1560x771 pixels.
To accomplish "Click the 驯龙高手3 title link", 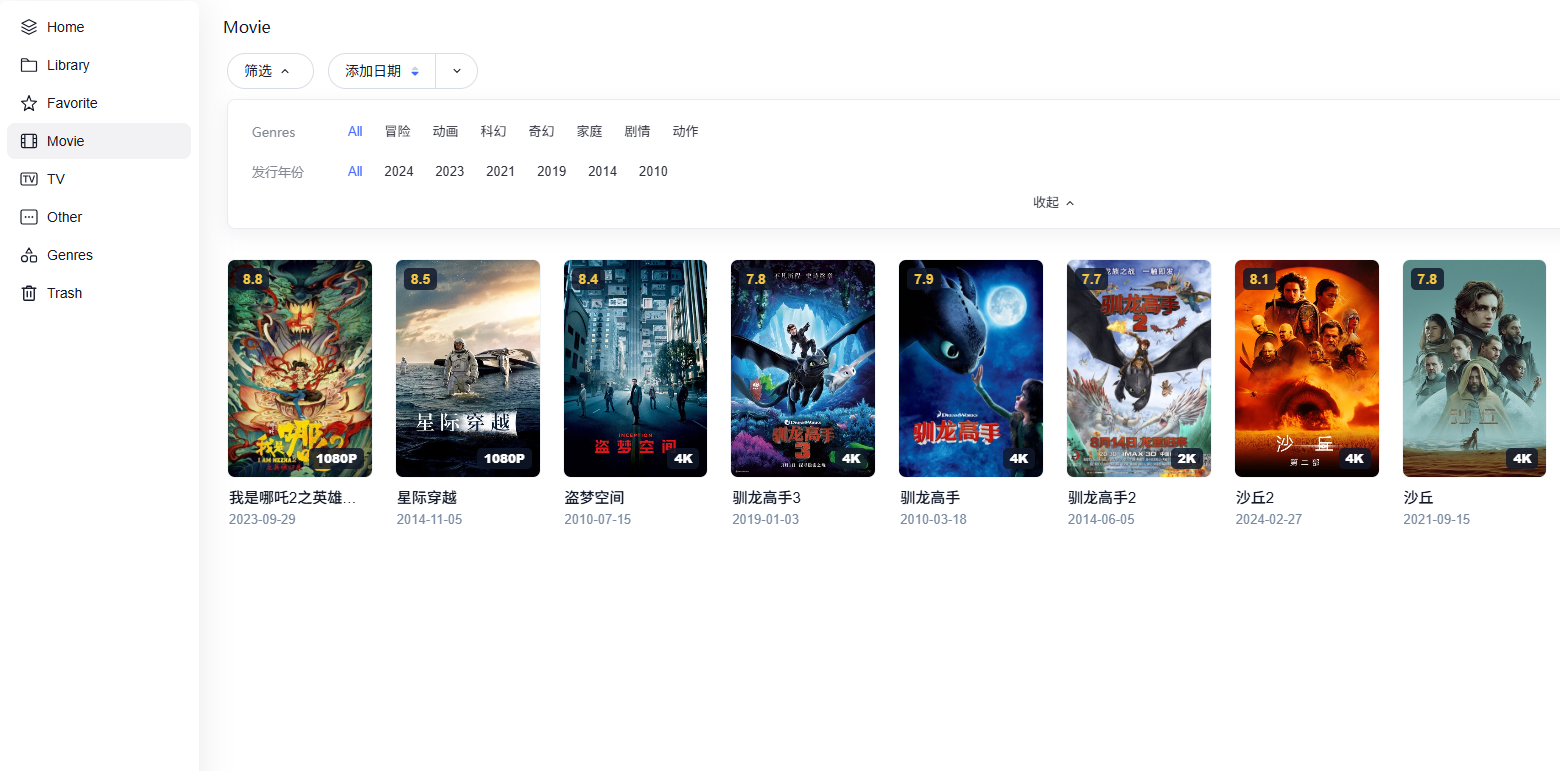I will (x=767, y=497).
